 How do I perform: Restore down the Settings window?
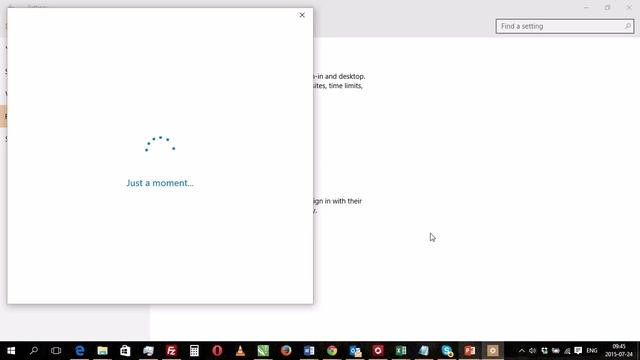(607, 7)
